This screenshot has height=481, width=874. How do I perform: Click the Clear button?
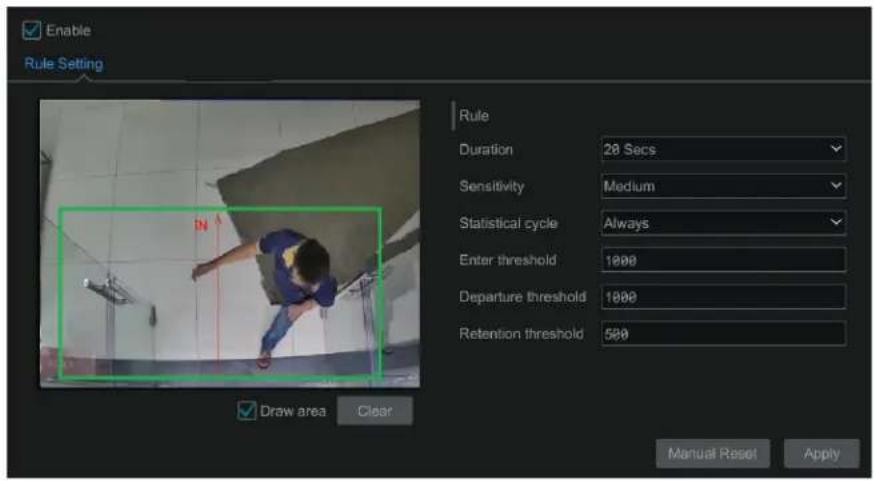point(375,411)
